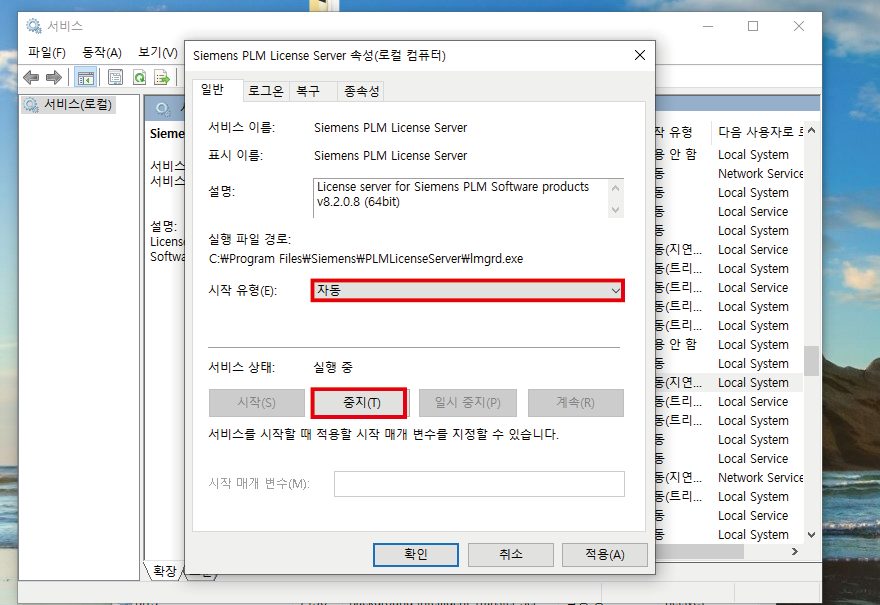880x605 pixels.
Task: Click the scroll-up arrow of services list
Action: click(x=811, y=131)
